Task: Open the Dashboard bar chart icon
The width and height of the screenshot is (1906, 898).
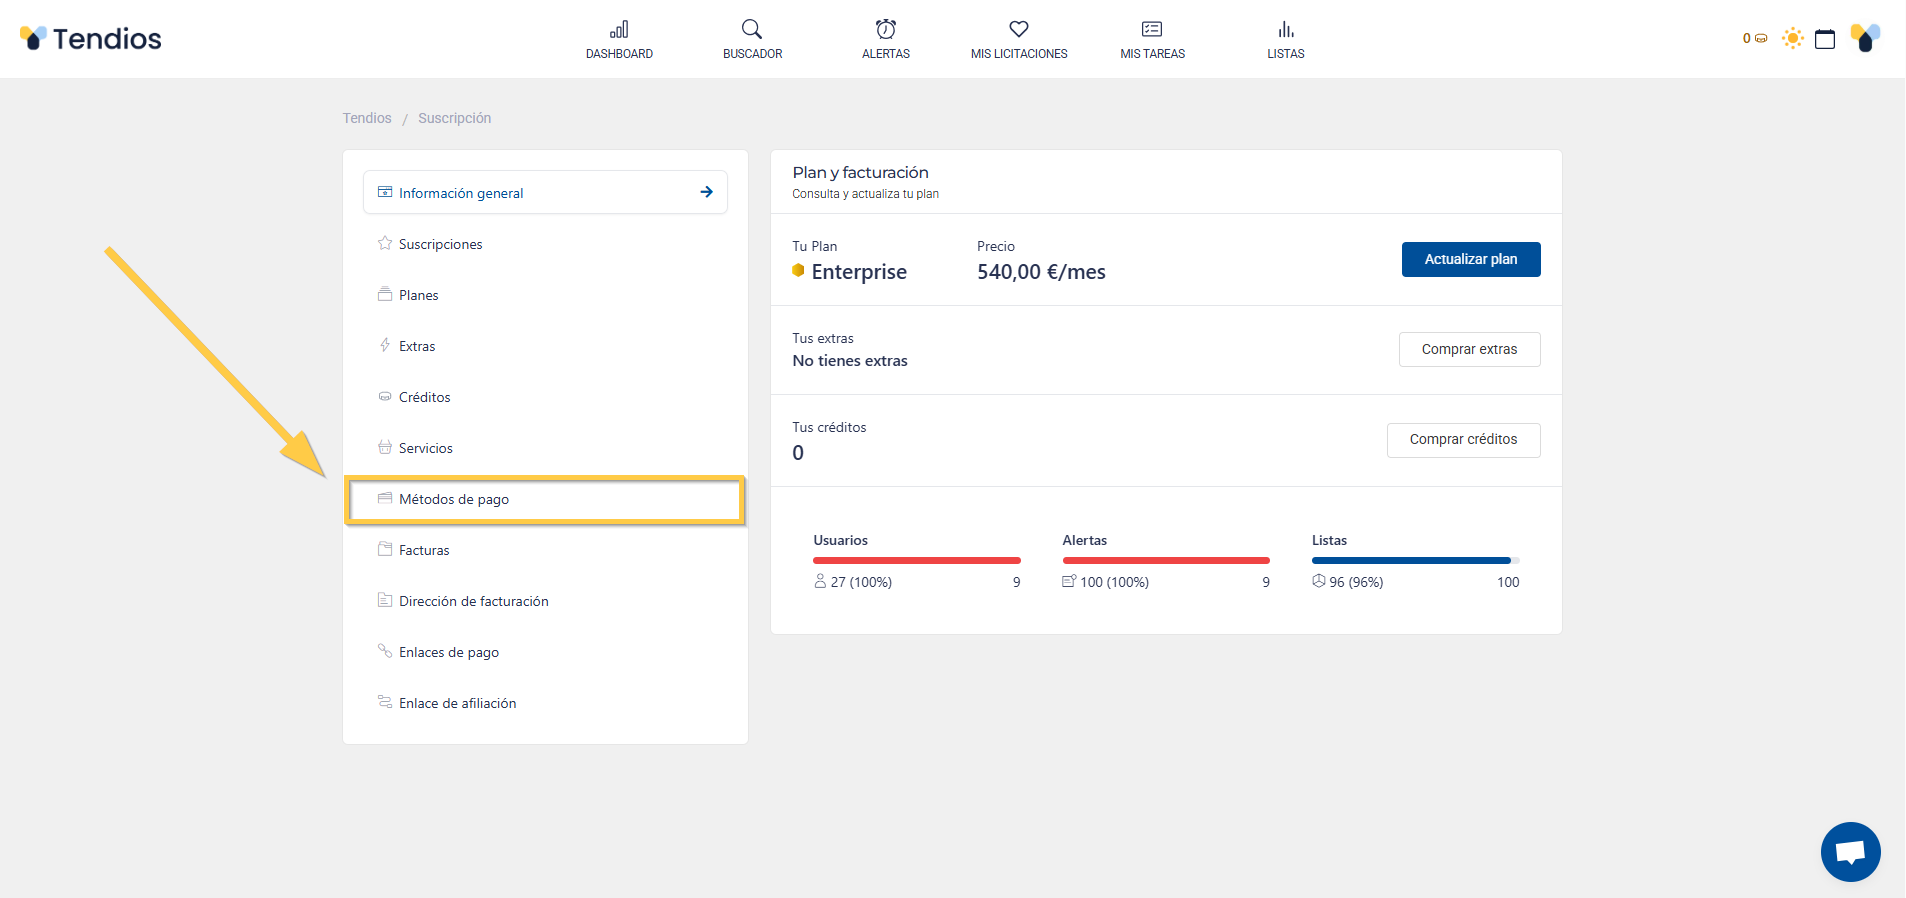Action: tap(619, 30)
